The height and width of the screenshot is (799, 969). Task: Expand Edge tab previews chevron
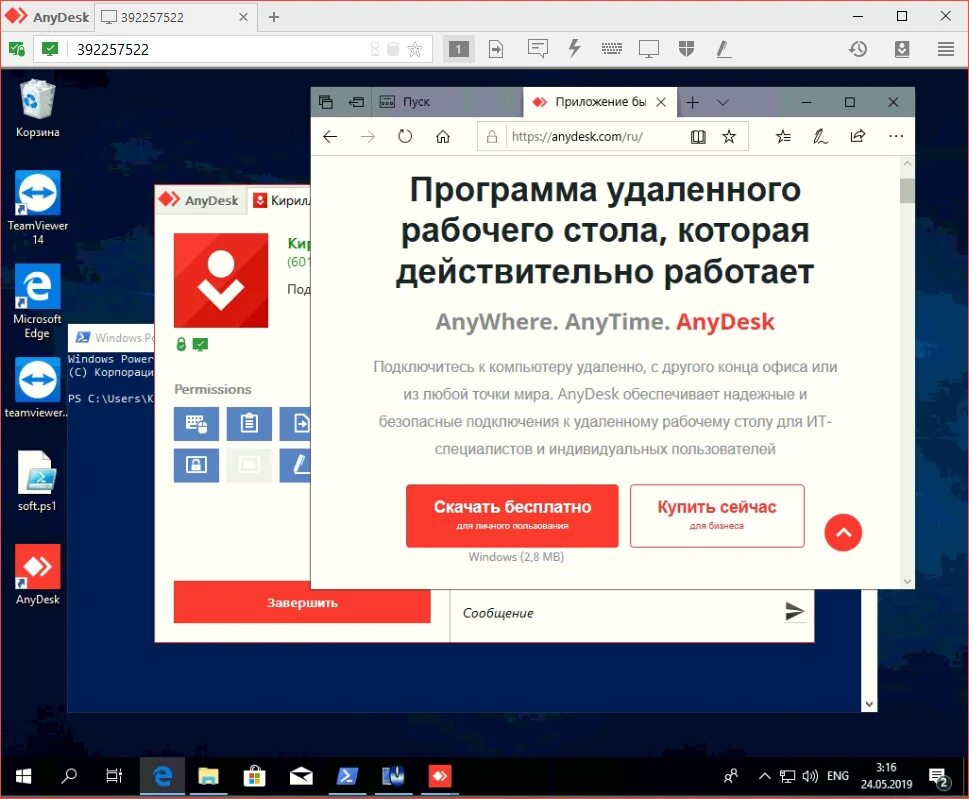(722, 102)
